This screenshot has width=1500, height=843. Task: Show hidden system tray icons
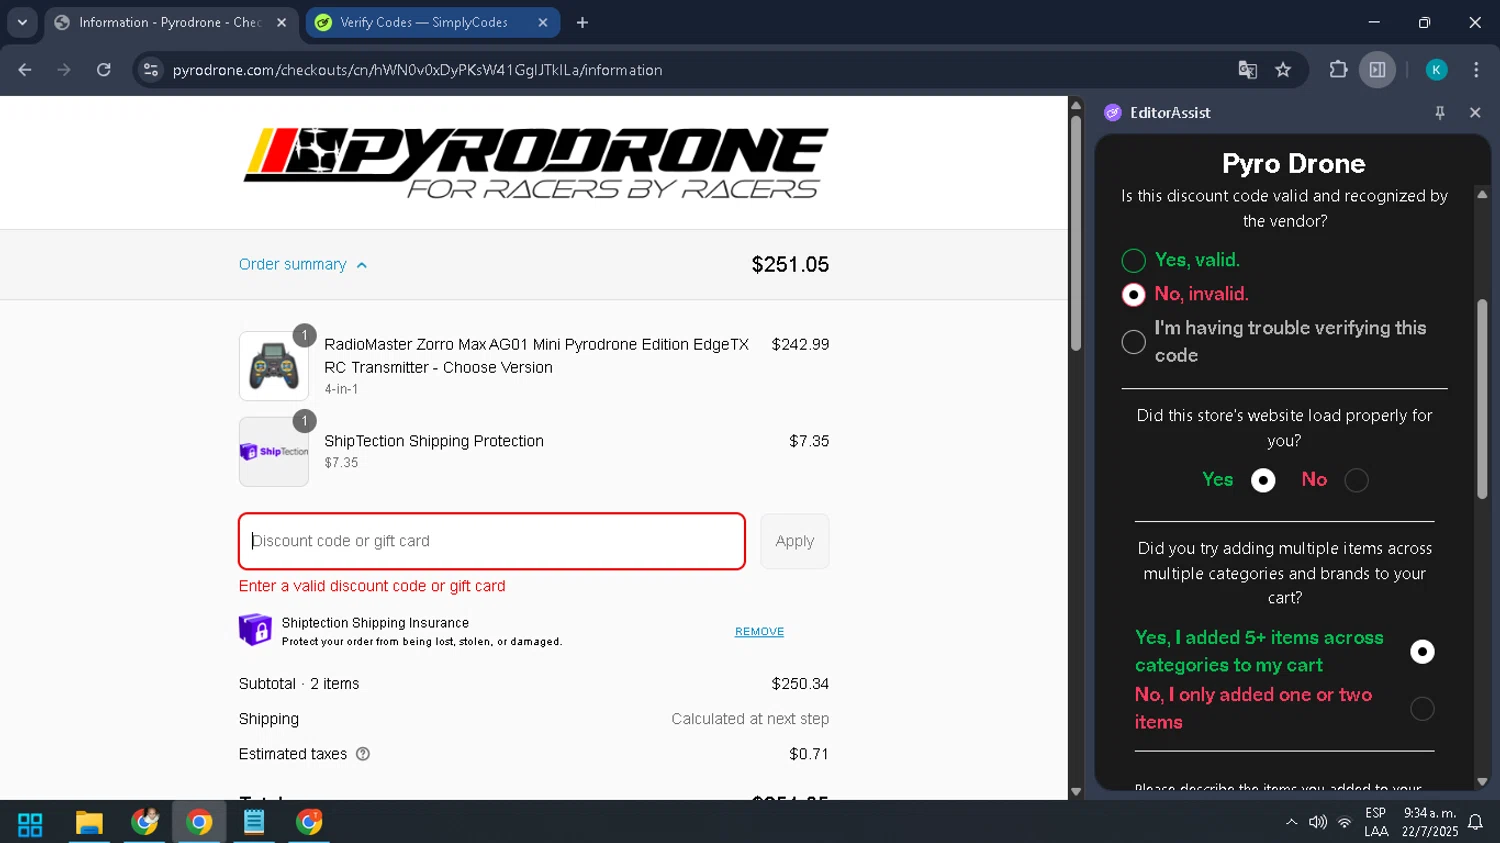point(1291,822)
